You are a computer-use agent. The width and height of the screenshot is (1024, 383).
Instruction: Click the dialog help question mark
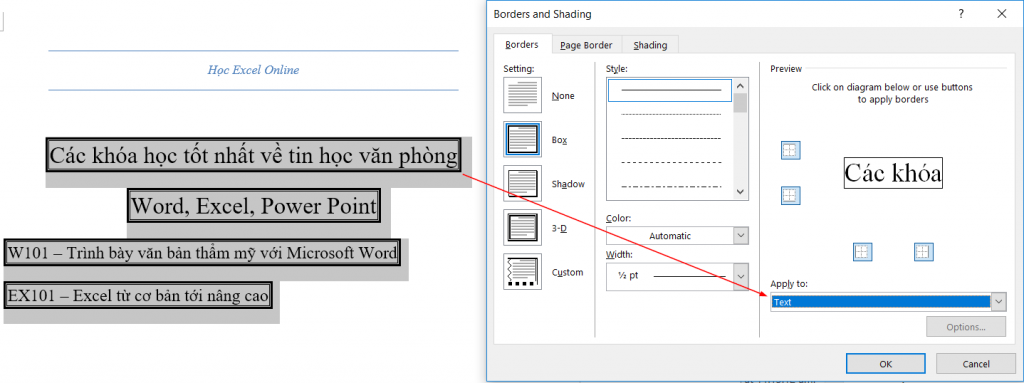(x=961, y=13)
